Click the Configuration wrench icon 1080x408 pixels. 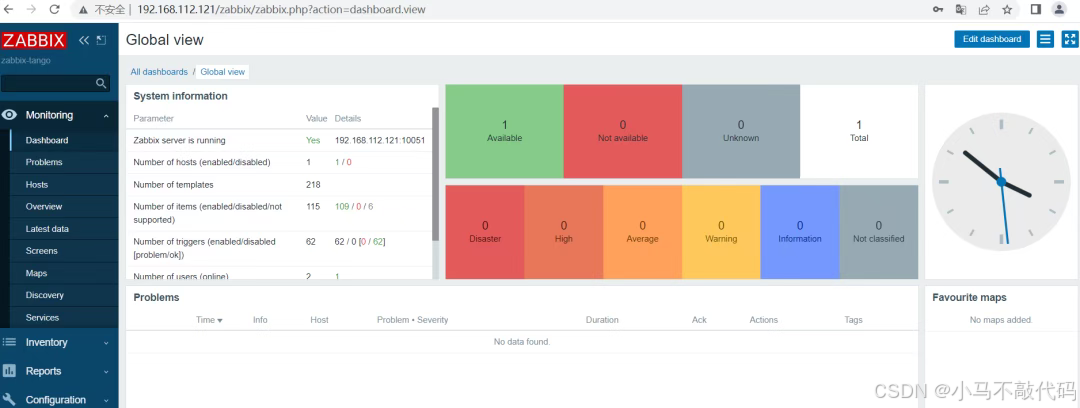[x=10, y=400]
